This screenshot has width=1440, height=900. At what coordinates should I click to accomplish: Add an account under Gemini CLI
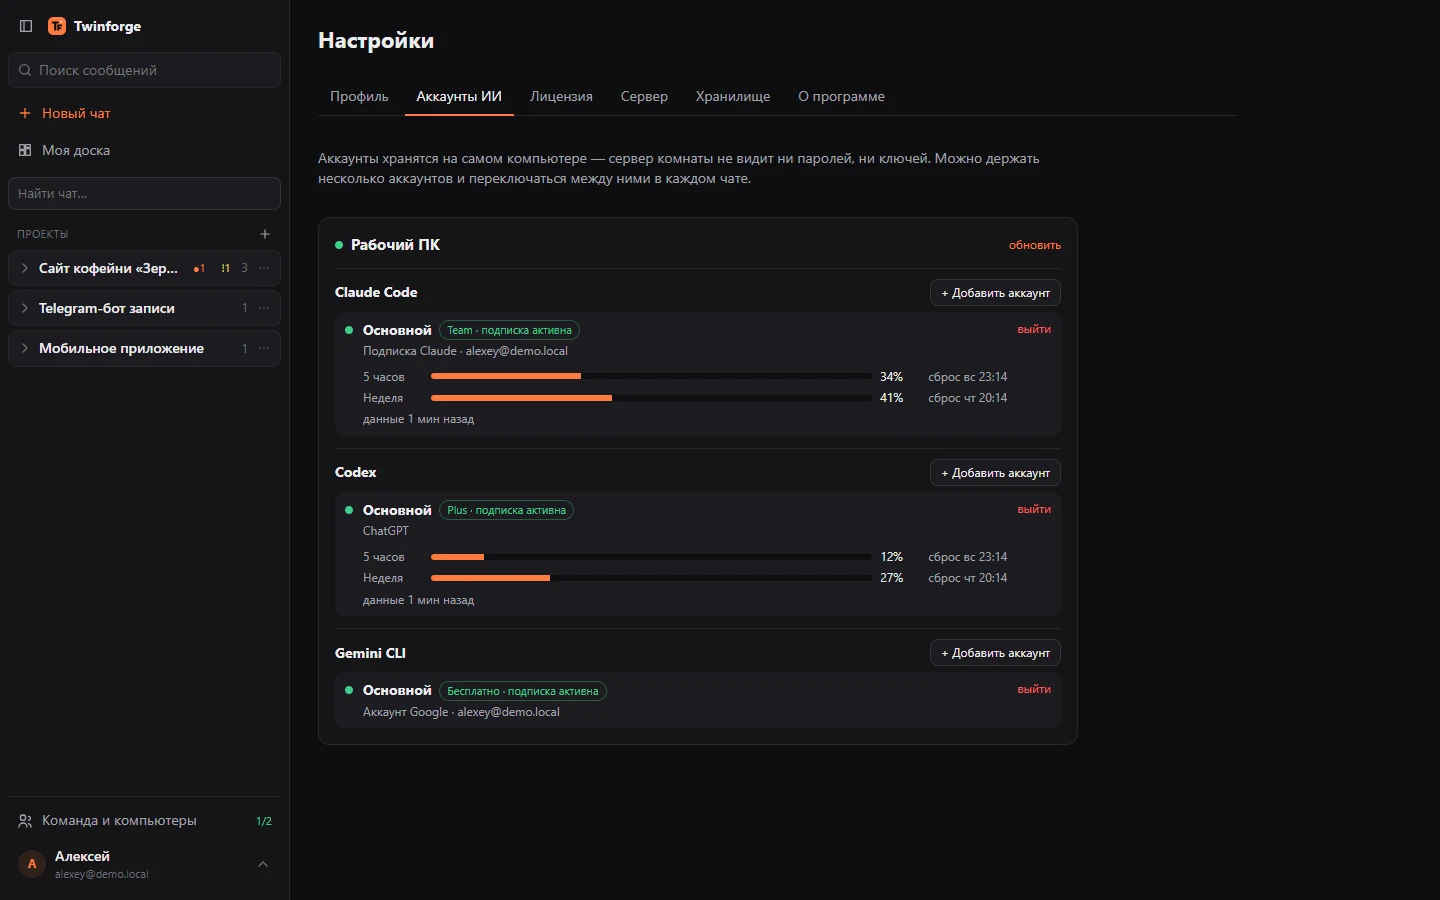[x=995, y=653]
